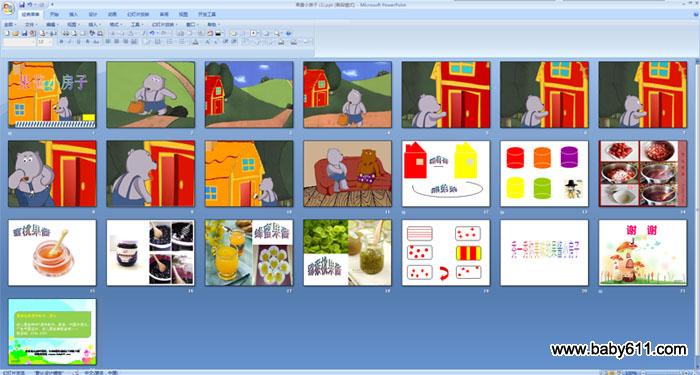Toggle Bold formatting
Image resolution: width=700 pixels, height=375 pixels.
pos(62,42)
